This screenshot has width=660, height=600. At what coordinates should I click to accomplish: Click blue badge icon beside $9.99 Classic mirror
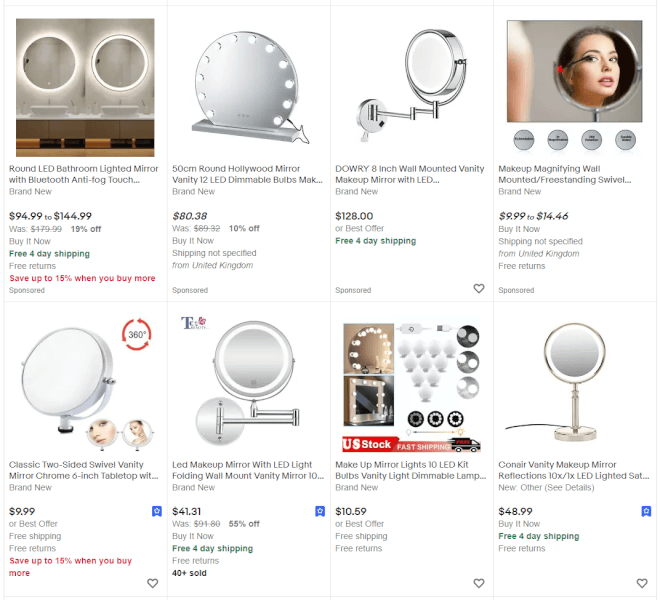coord(156,511)
